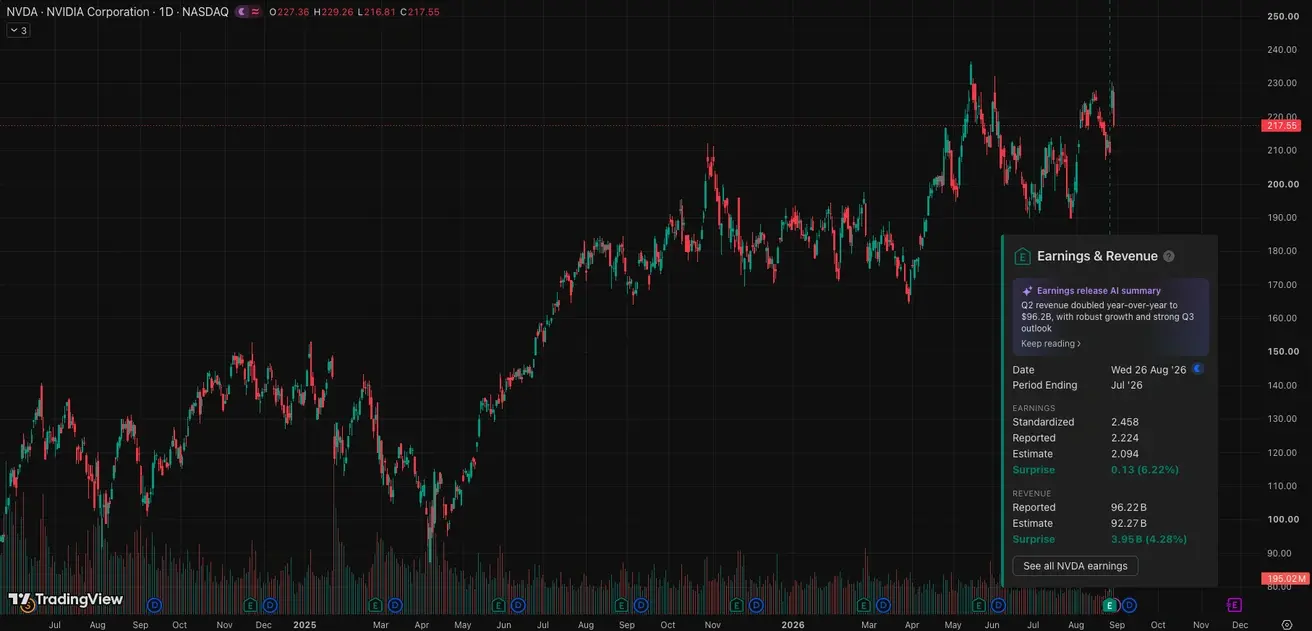Viewport: 1312px width, 631px height.
Task: Click the Earnings & Revenue panel title
Action: (1097, 256)
